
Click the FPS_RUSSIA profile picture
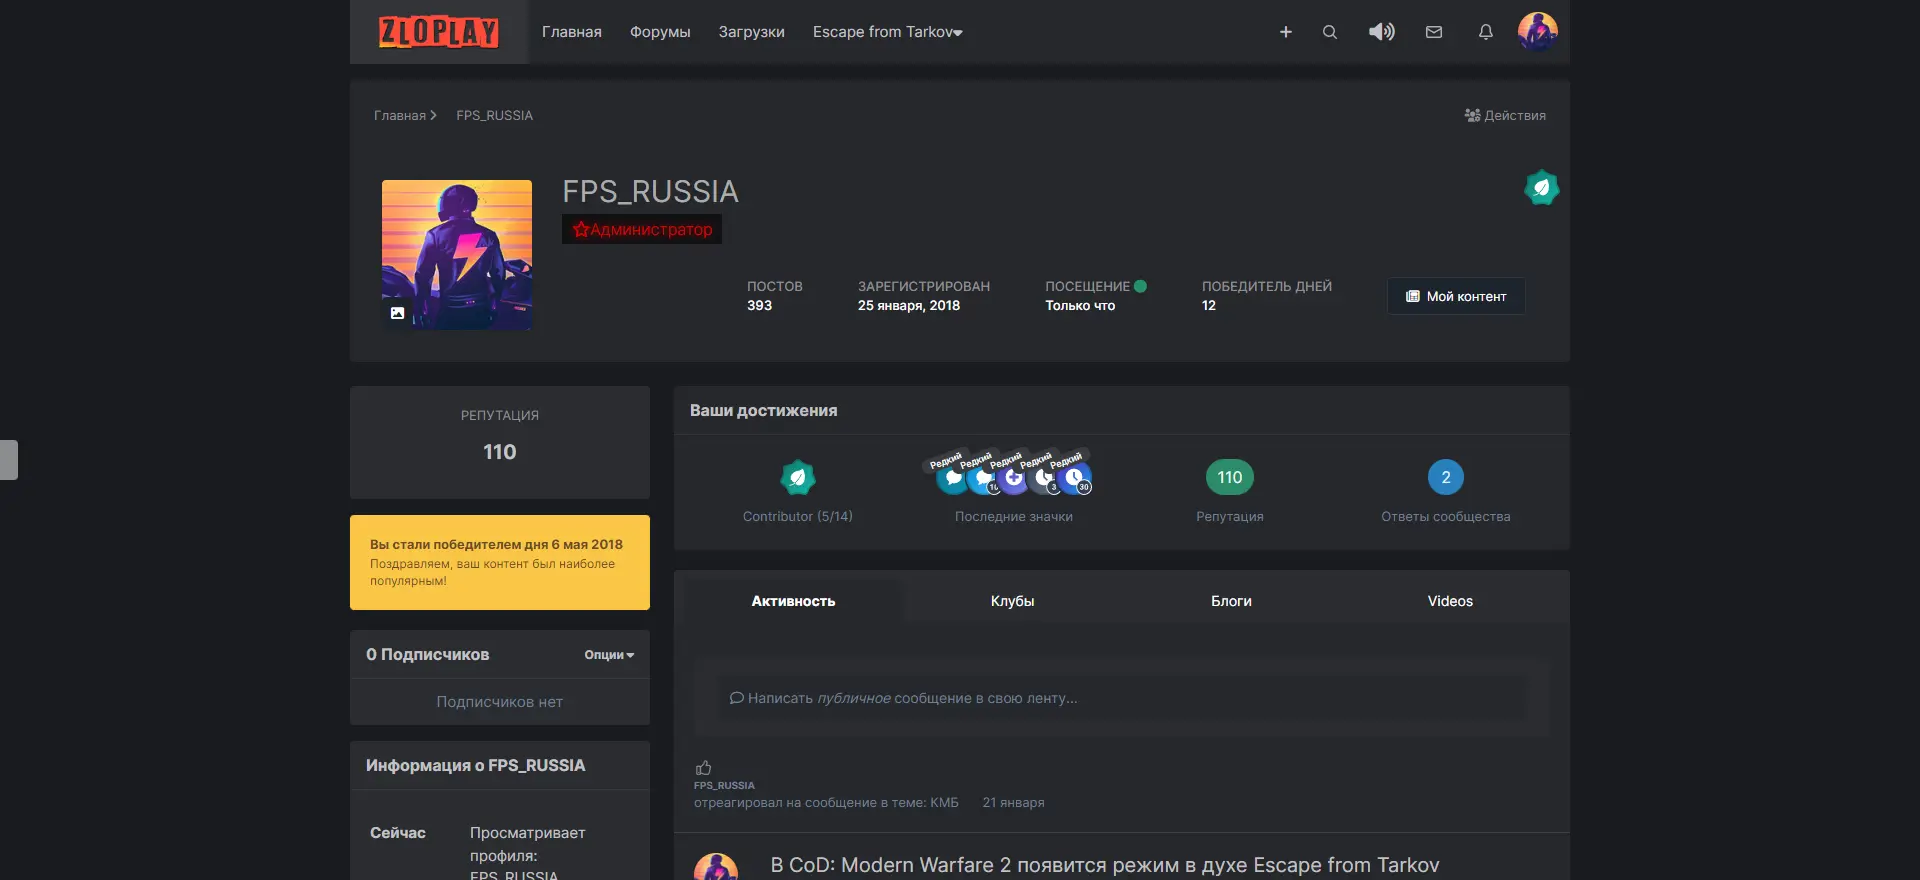coord(457,255)
